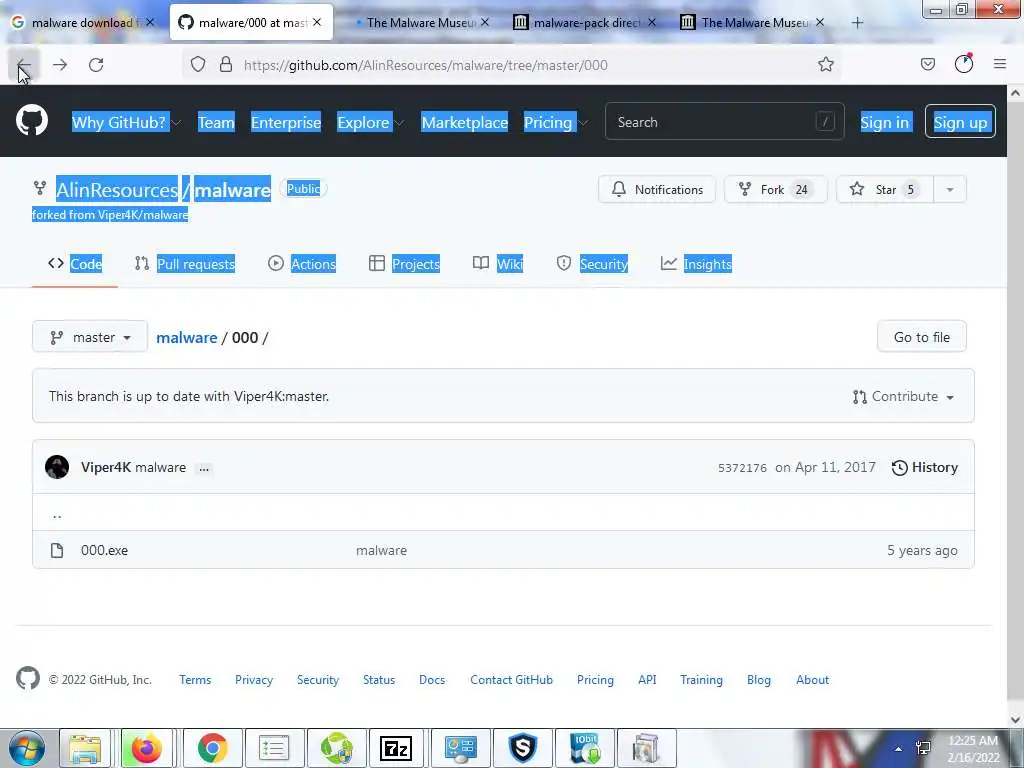Open the 000.exe file link
The image size is (1024, 768).
point(104,551)
